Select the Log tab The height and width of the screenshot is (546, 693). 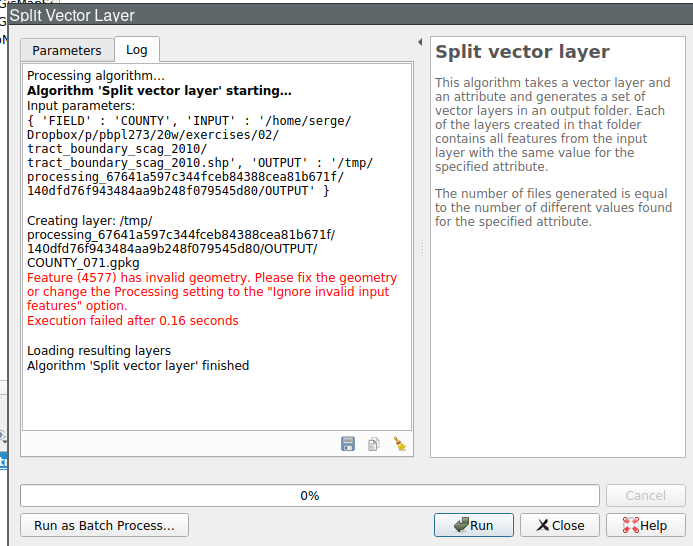[x=136, y=50]
